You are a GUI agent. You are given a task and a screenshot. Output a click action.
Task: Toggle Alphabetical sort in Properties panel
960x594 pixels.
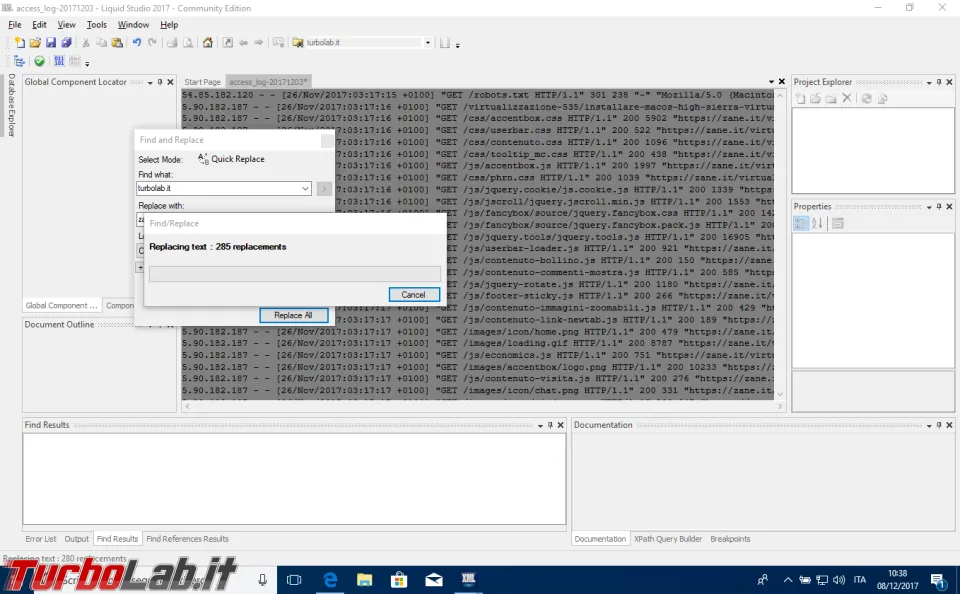[817, 224]
